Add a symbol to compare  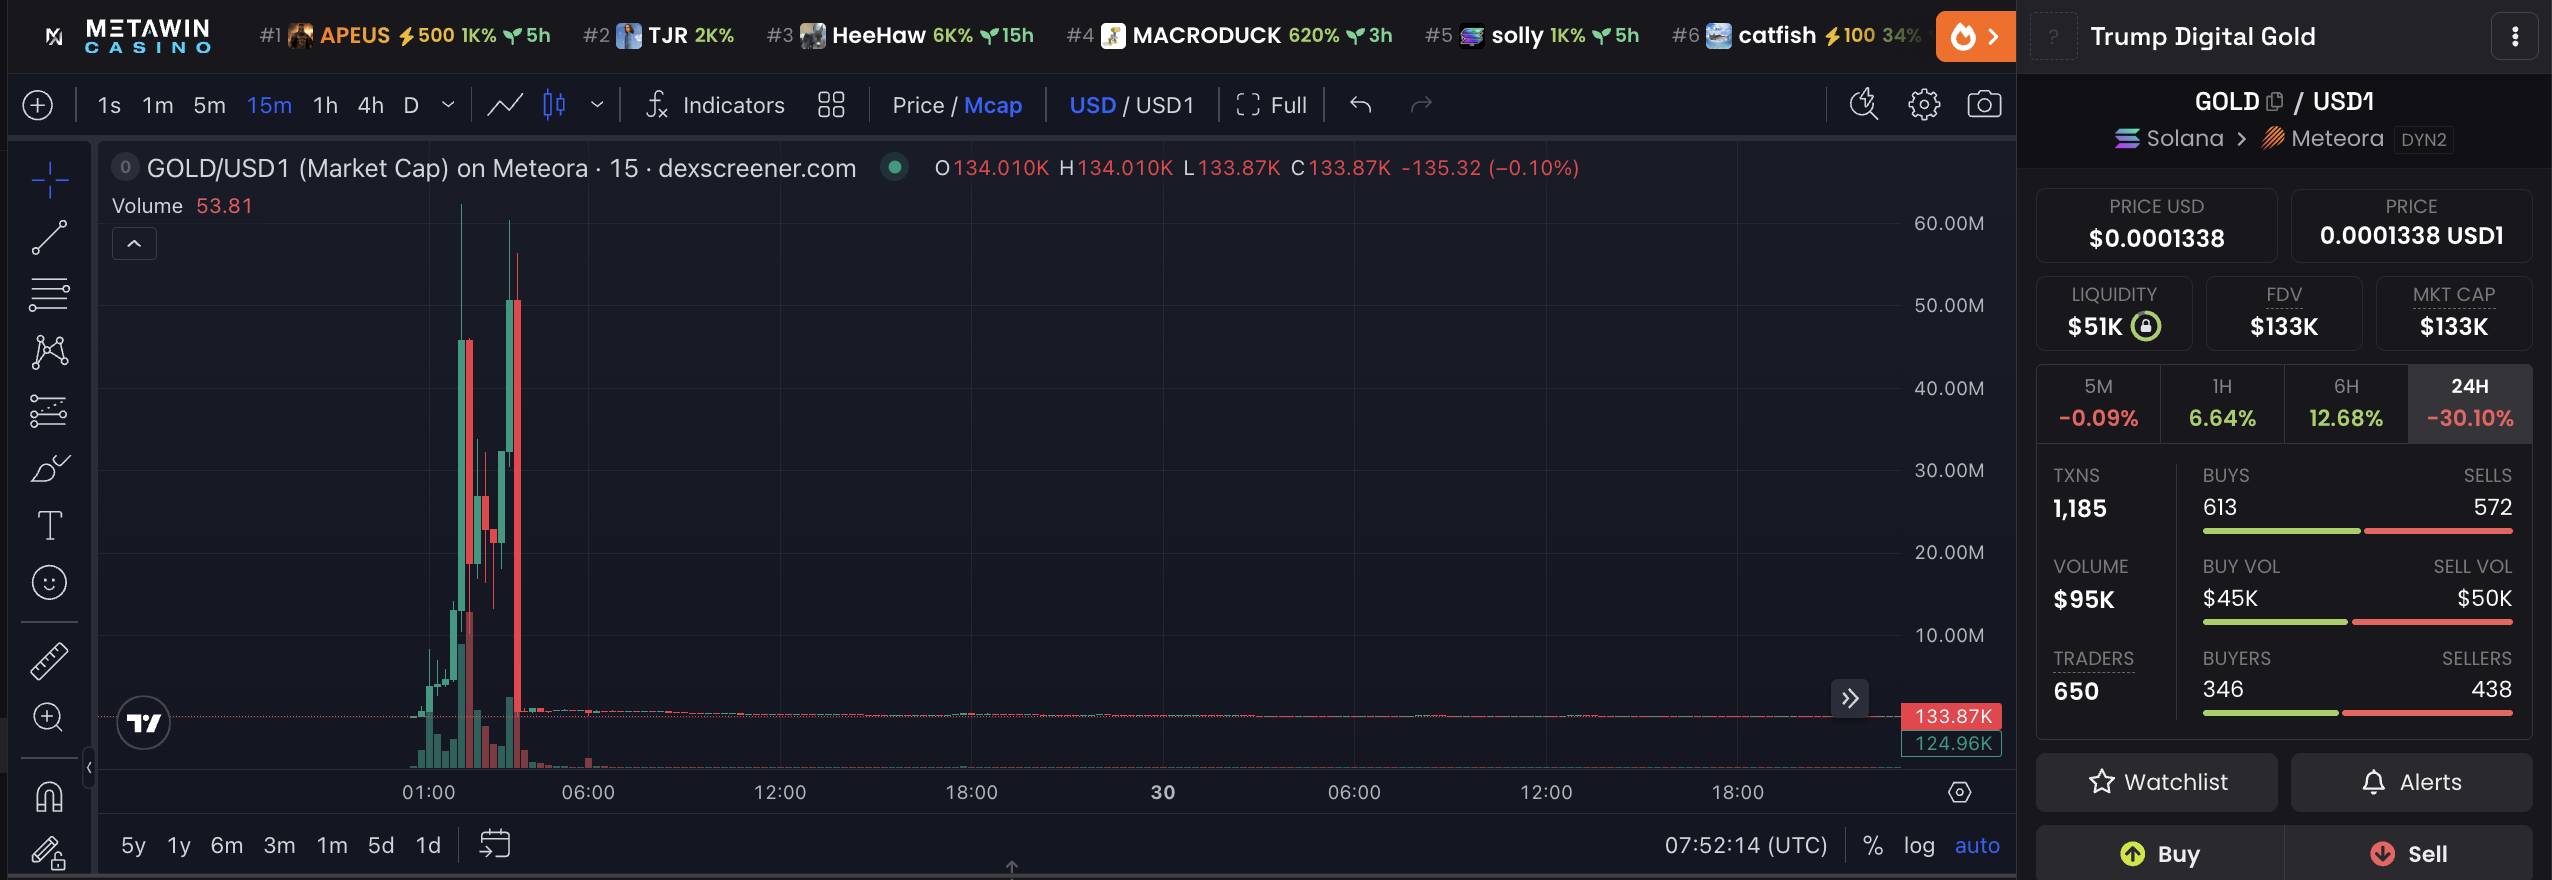(x=38, y=105)
